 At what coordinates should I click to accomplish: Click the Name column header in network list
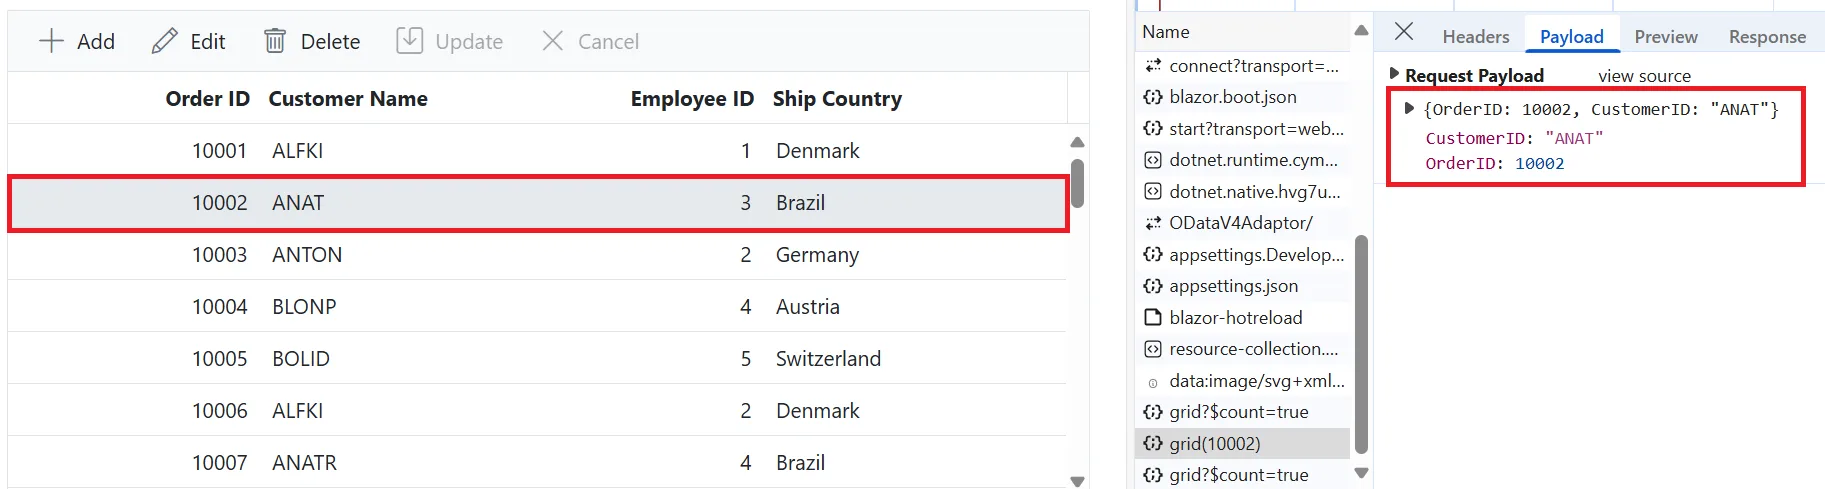(1166, 32)
